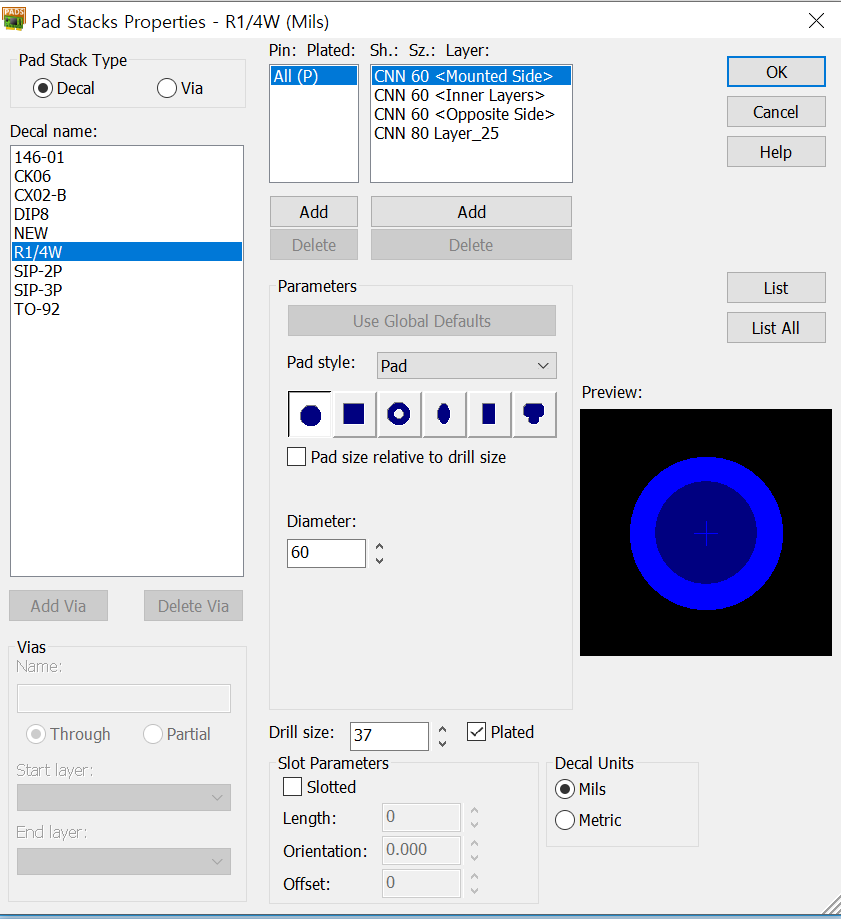Screen dimensions: 841x919
Task: Choose the annular ring pad shape
Action: pos(399,415)
